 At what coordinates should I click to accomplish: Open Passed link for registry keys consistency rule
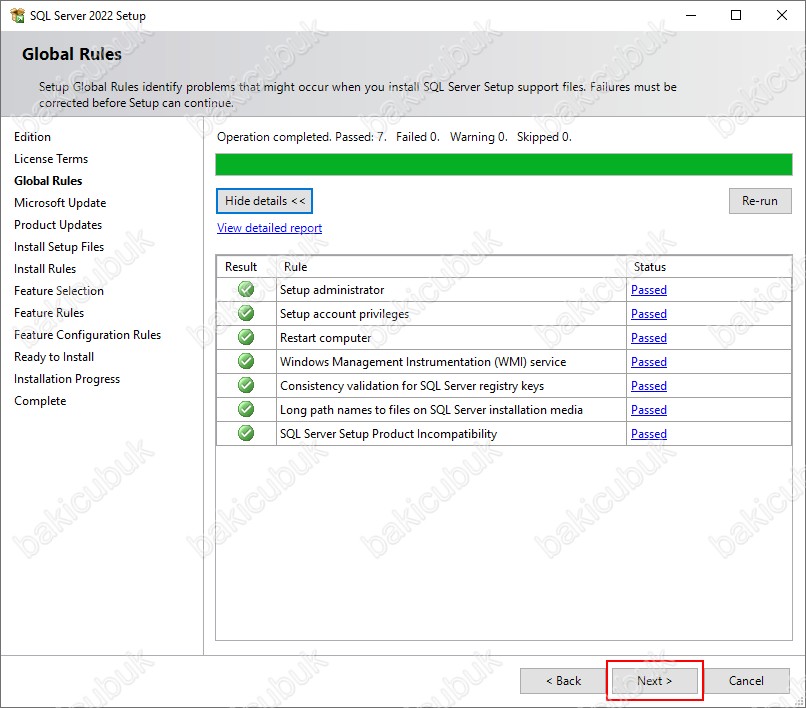coord(649,386)
